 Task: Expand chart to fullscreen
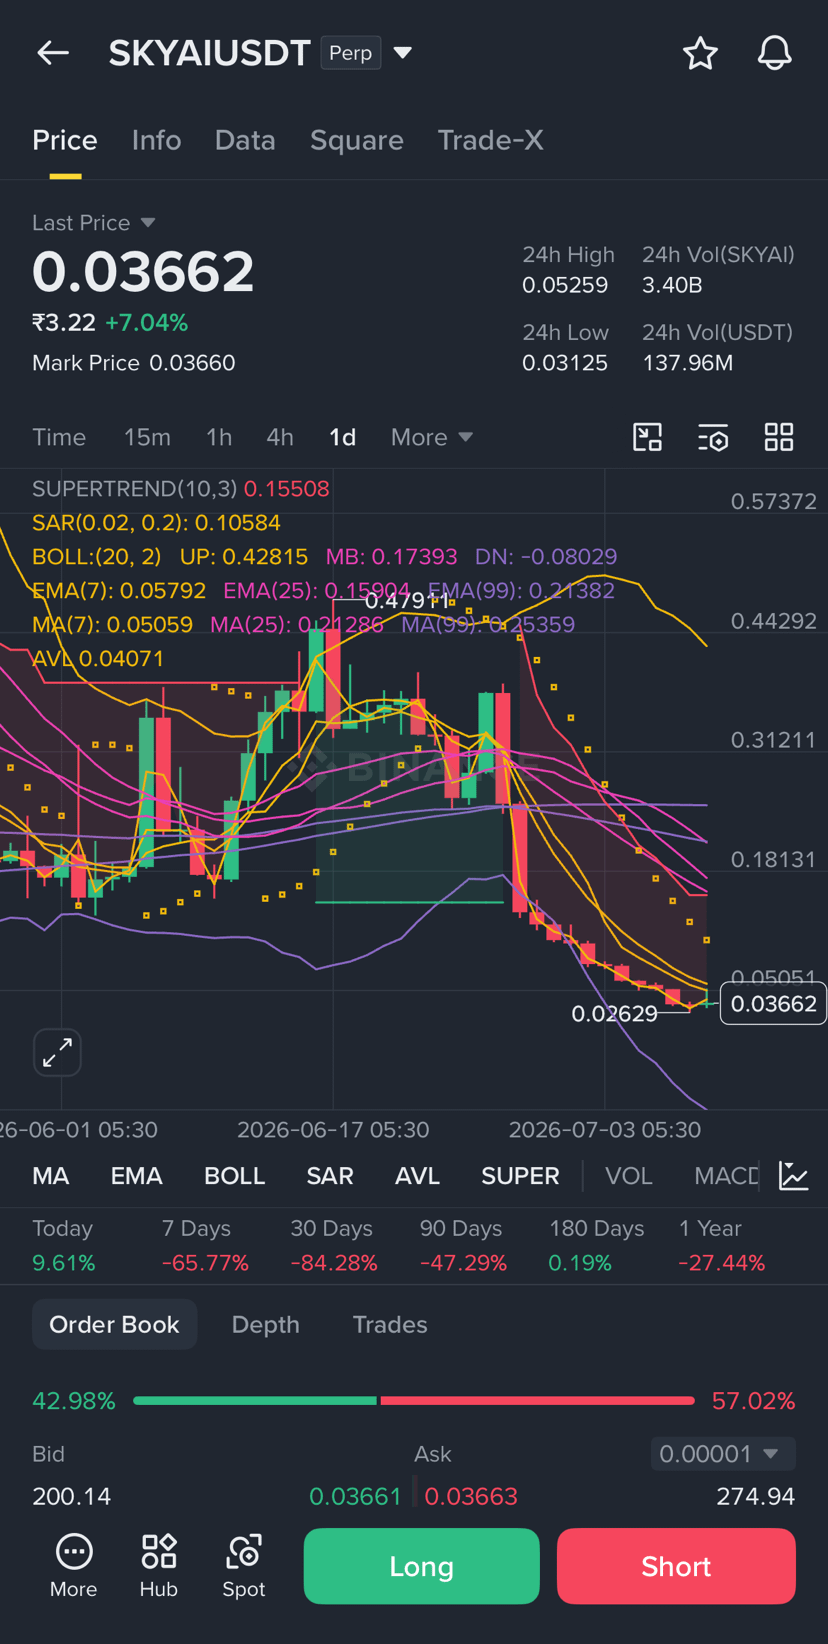pyautogui.click(x=57, y=1052)
